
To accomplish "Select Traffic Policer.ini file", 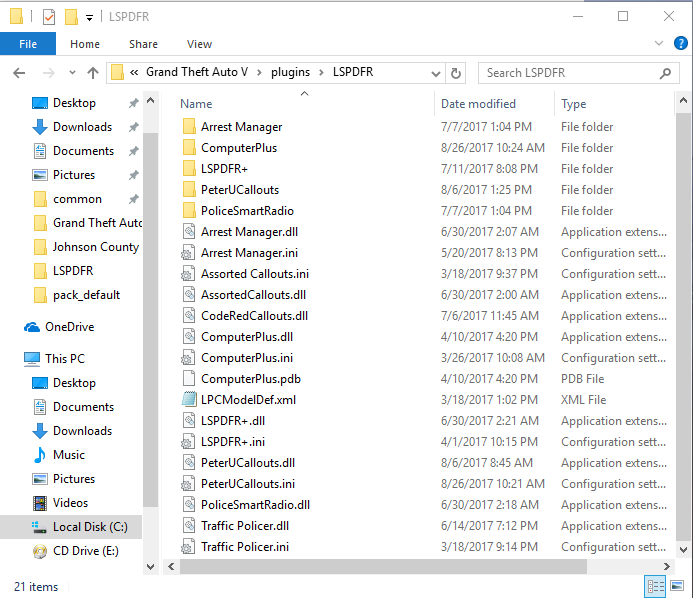I will (x=245, y=547).
